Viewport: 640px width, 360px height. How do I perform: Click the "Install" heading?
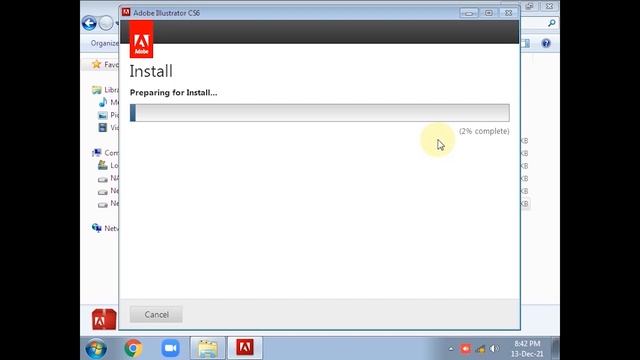click(151, 71)
